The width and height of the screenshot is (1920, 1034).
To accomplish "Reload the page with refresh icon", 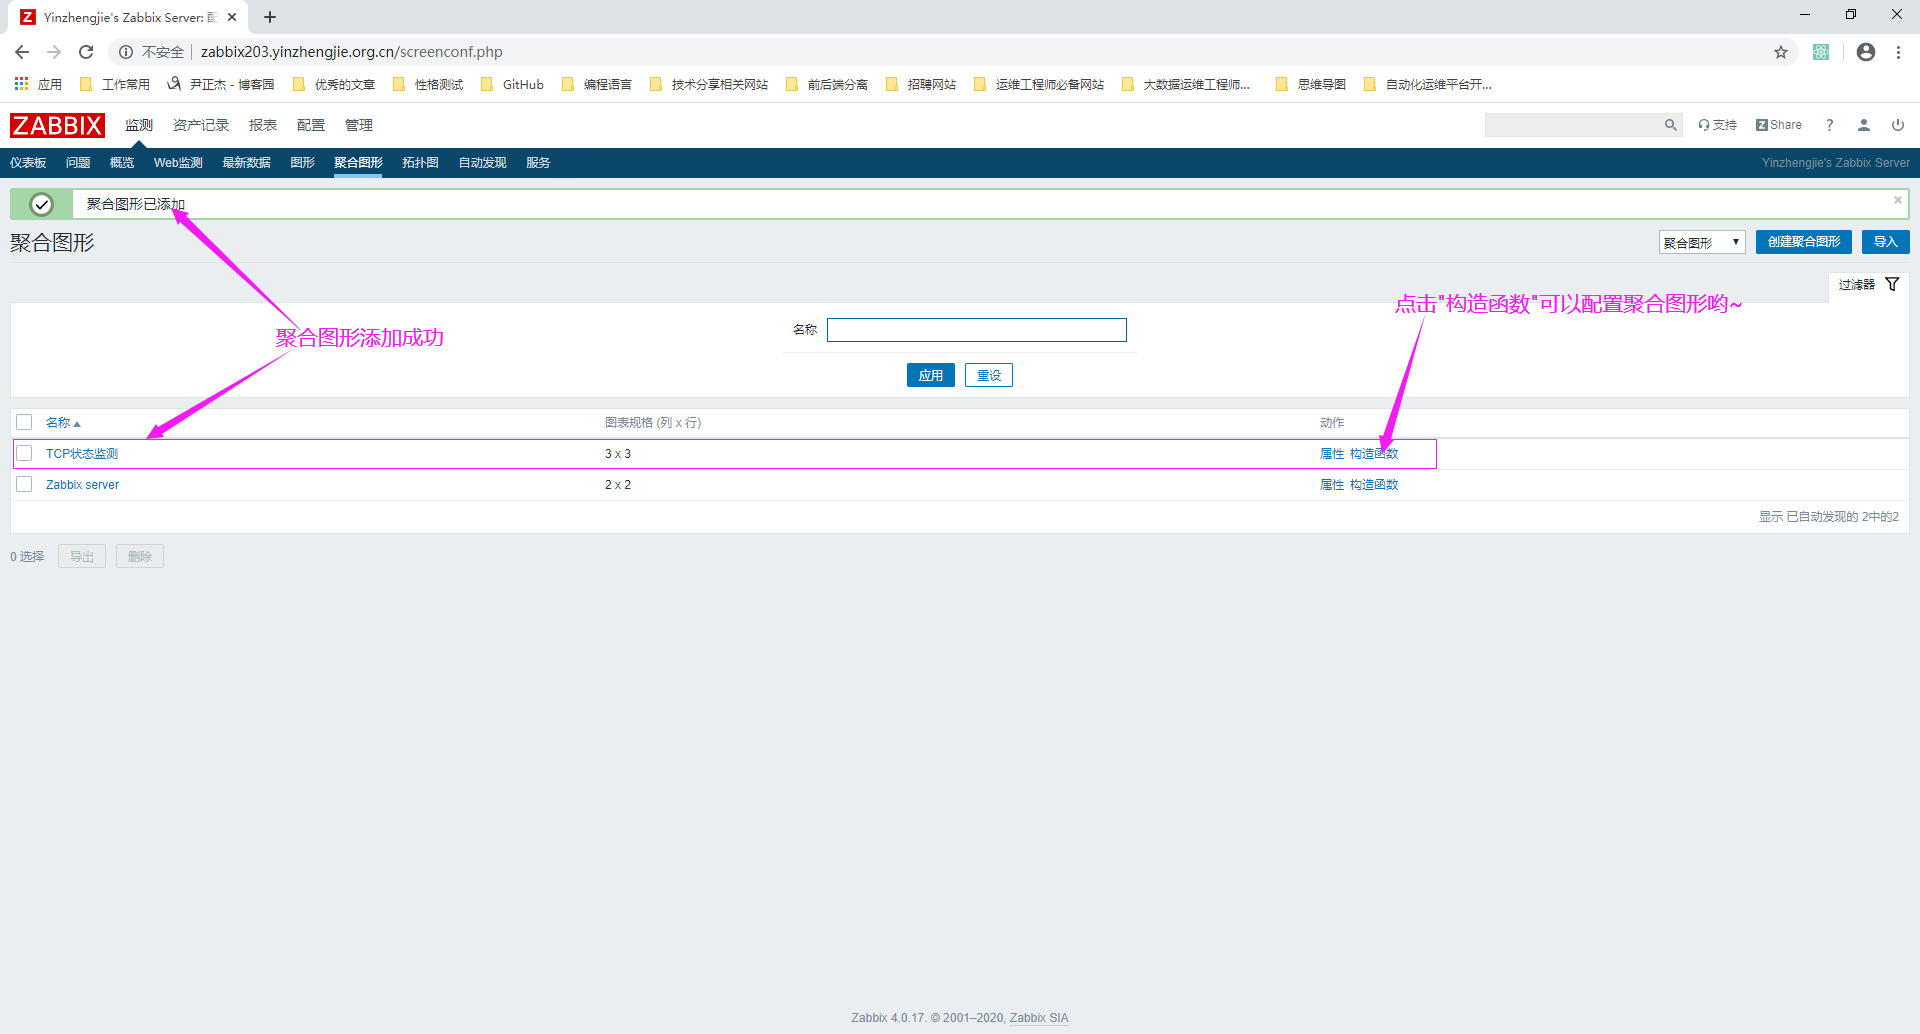I will [x=86, y=52].
